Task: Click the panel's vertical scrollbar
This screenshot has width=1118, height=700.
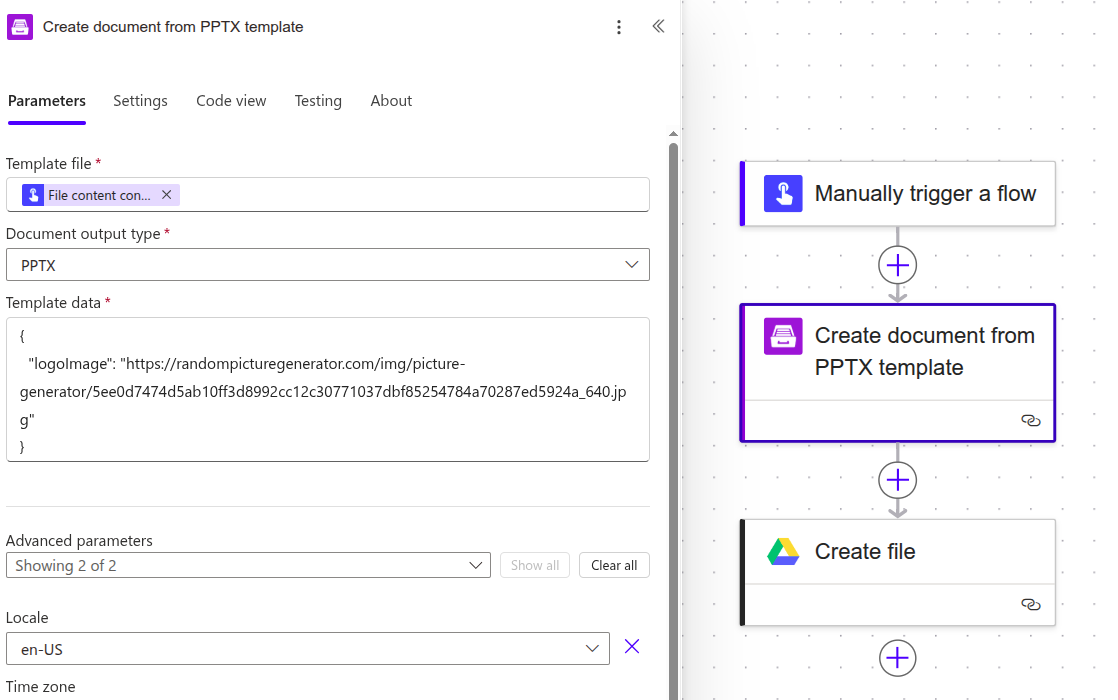Action: [x=673, y=400]
